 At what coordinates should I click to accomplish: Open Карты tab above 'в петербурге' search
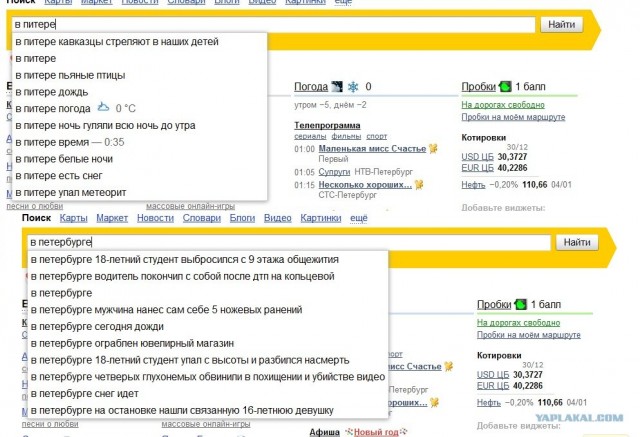[73, 218]
